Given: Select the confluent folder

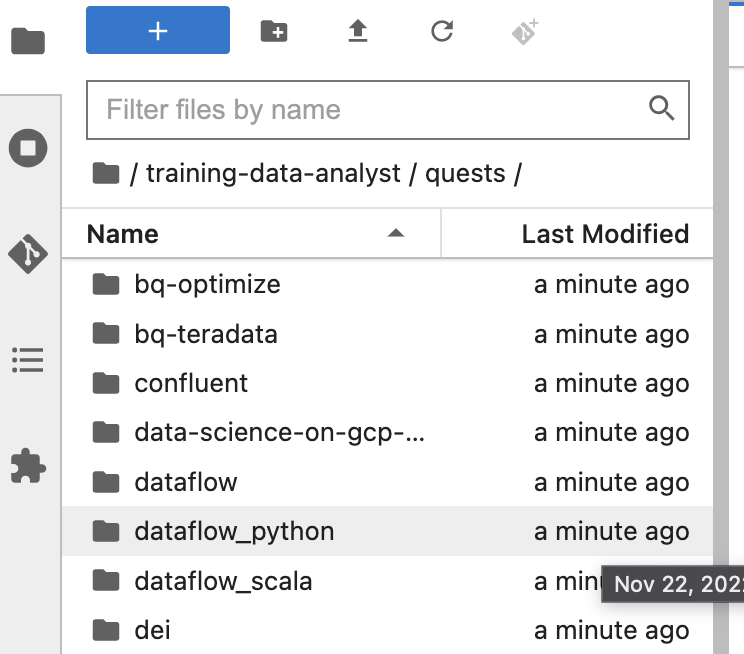Looking at the screenshot, I should (x=191, y=383).
